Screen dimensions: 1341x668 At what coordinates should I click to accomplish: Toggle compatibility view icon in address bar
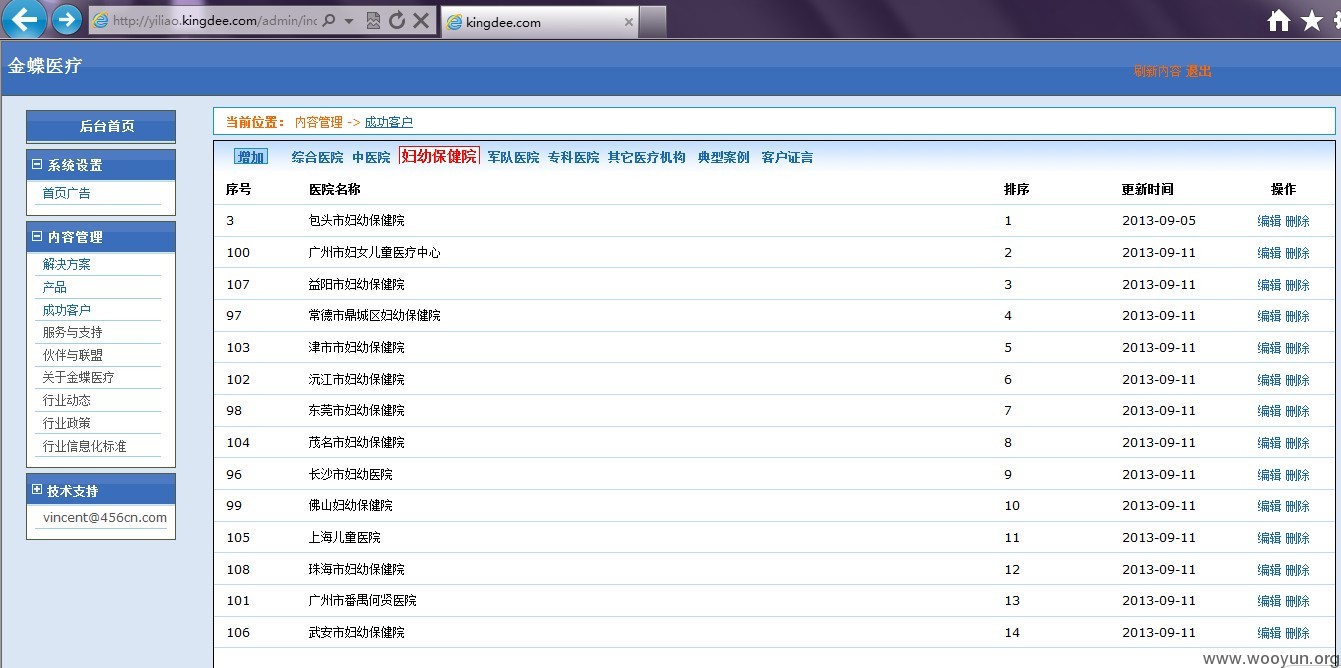[x=373, y=21]
